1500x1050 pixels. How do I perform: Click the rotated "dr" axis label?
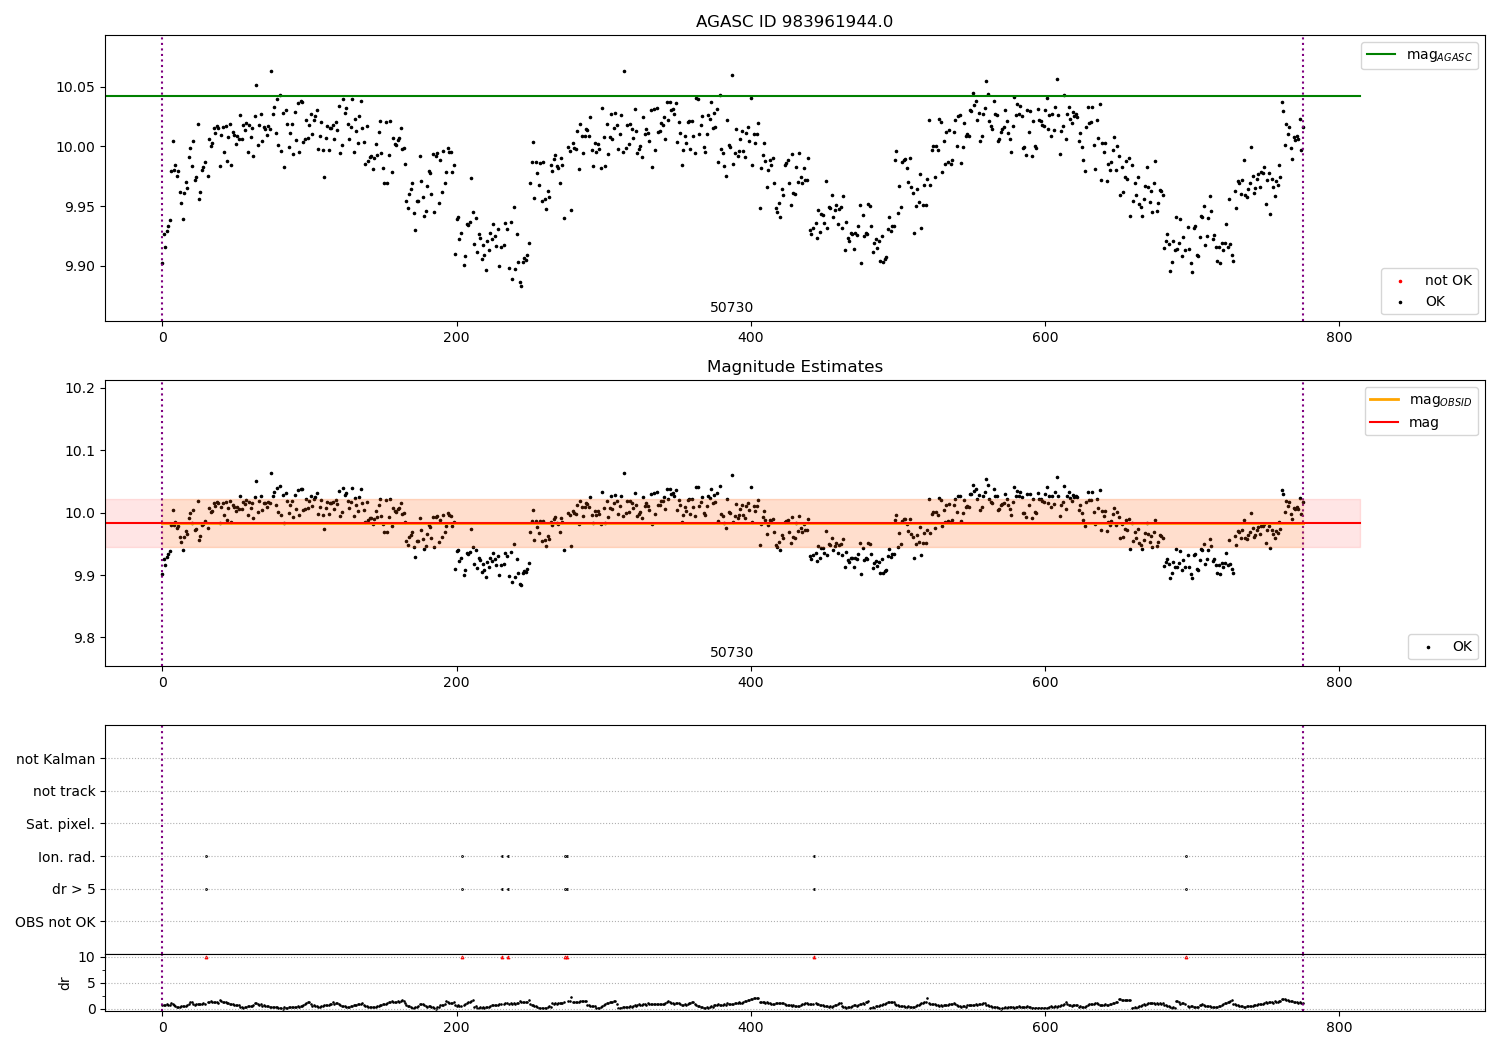(x=65, y=983)
